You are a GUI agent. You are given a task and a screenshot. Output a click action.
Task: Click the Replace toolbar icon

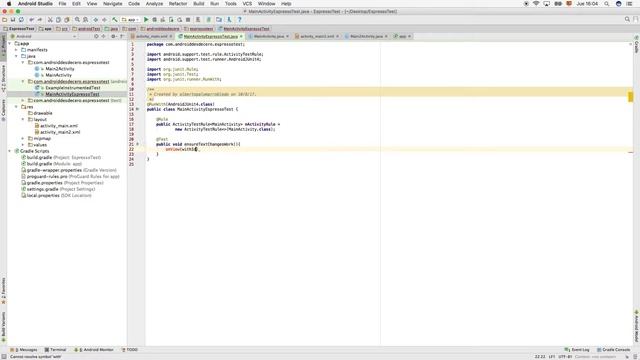(x=85, y=20)
